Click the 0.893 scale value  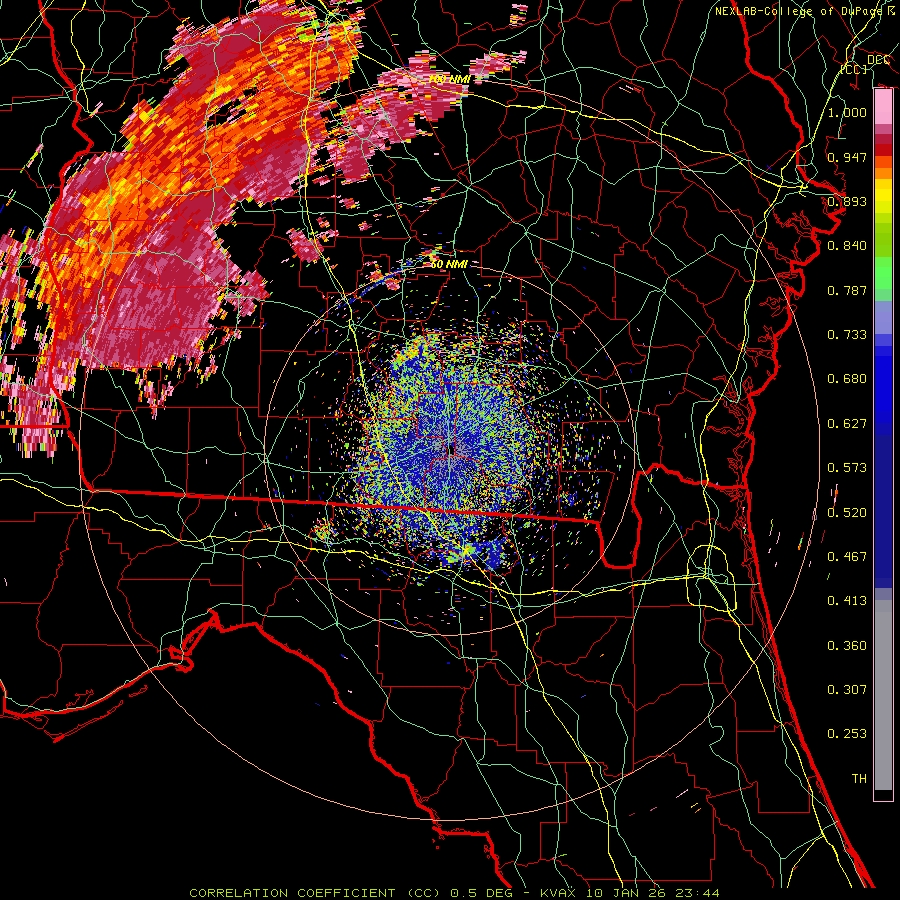847,201
